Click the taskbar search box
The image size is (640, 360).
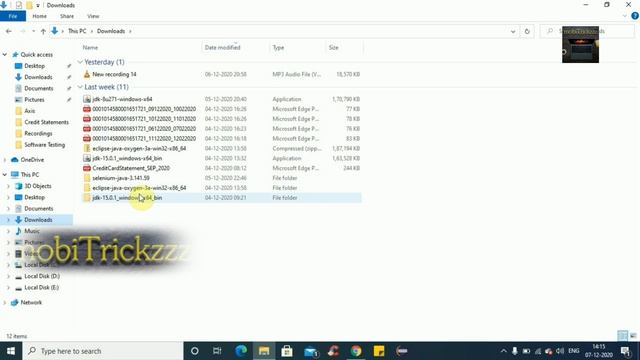click(103, 351)
